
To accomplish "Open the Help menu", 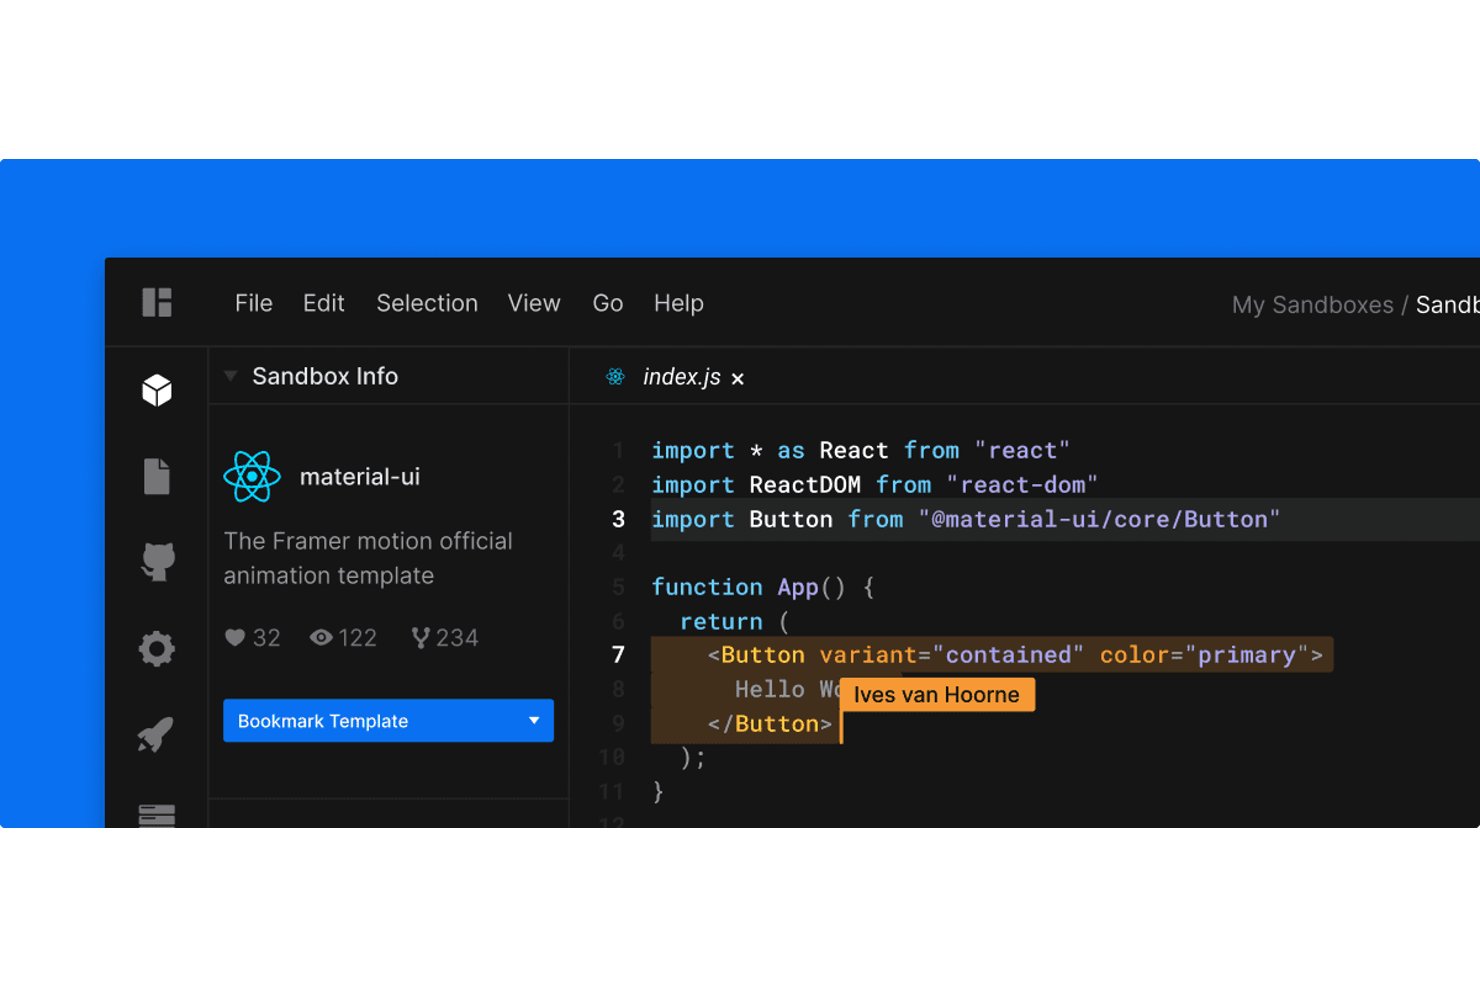I will pyautogui.click(x=679, y=303).
